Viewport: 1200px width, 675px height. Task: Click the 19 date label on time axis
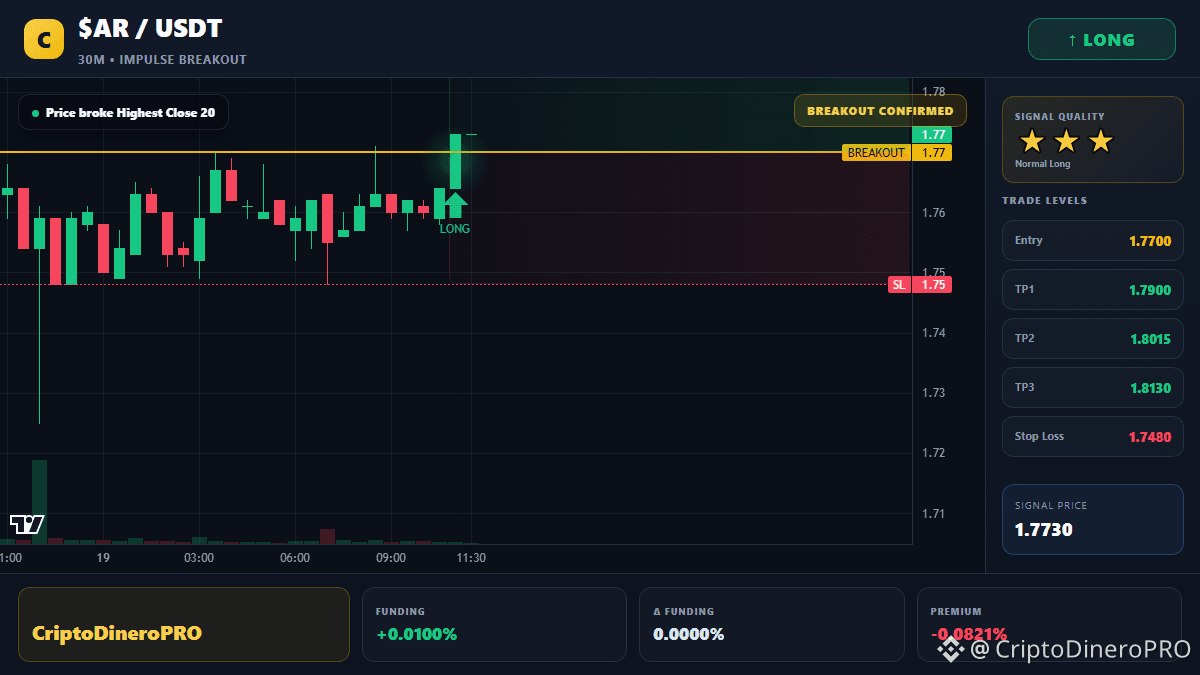[x=103, y=558]
